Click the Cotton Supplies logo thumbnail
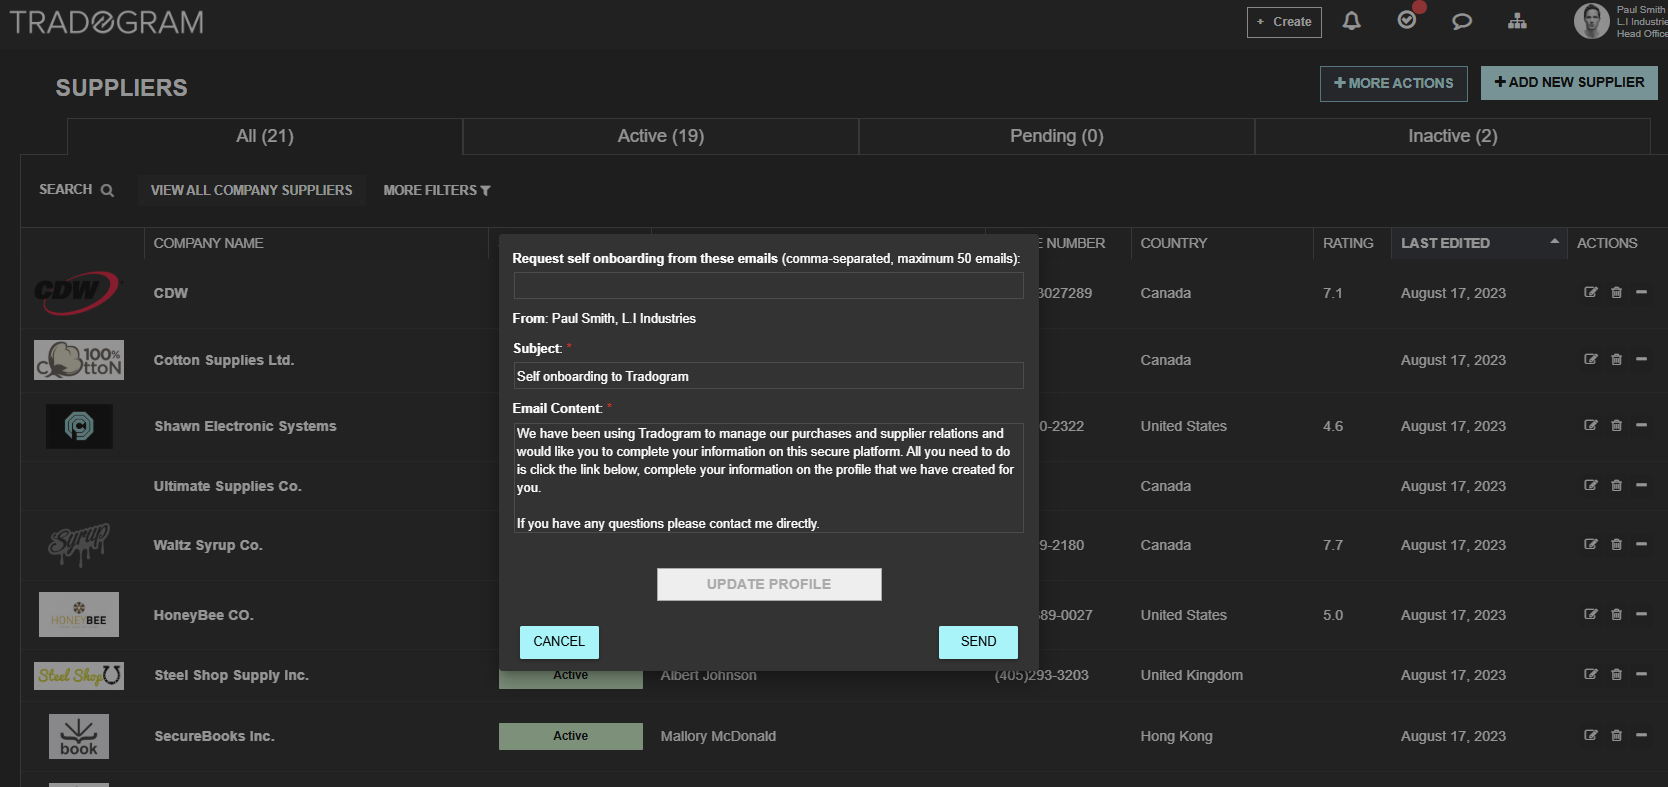Image resolution: width=1668 pixels, height=787 pixels. [79, 360]
